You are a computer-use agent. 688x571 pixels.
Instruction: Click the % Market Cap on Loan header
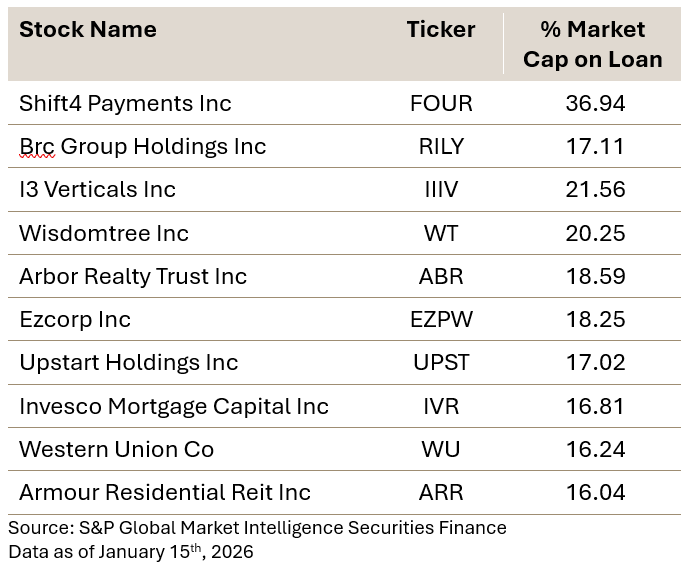click(x=592, y=44)
